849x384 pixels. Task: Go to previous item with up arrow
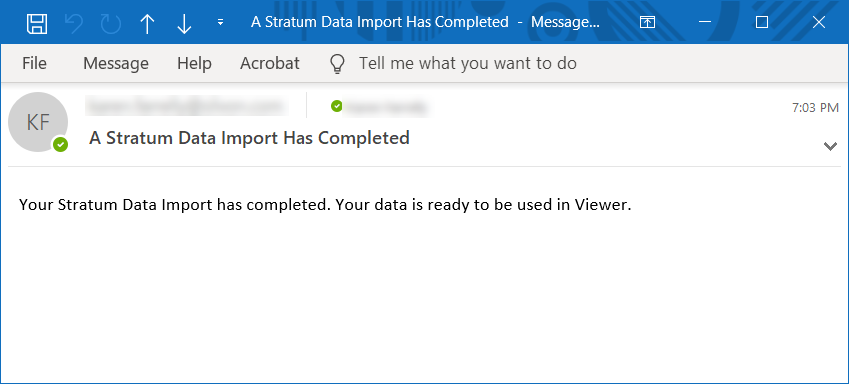click(x=147, y=24)
